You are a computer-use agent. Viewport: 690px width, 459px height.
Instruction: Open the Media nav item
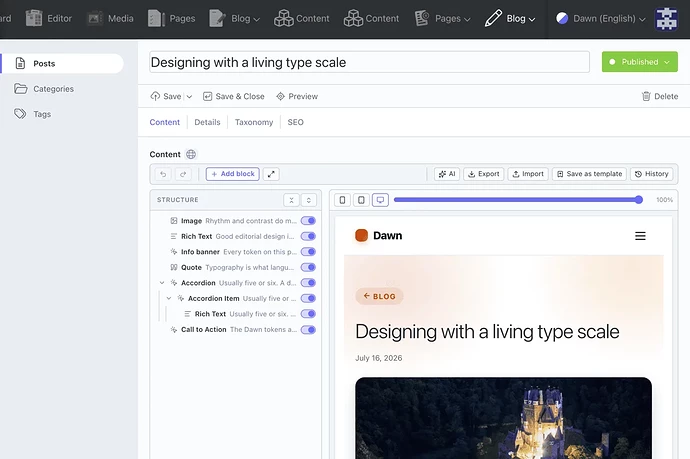pyautogui.click(x=110, y=18)
